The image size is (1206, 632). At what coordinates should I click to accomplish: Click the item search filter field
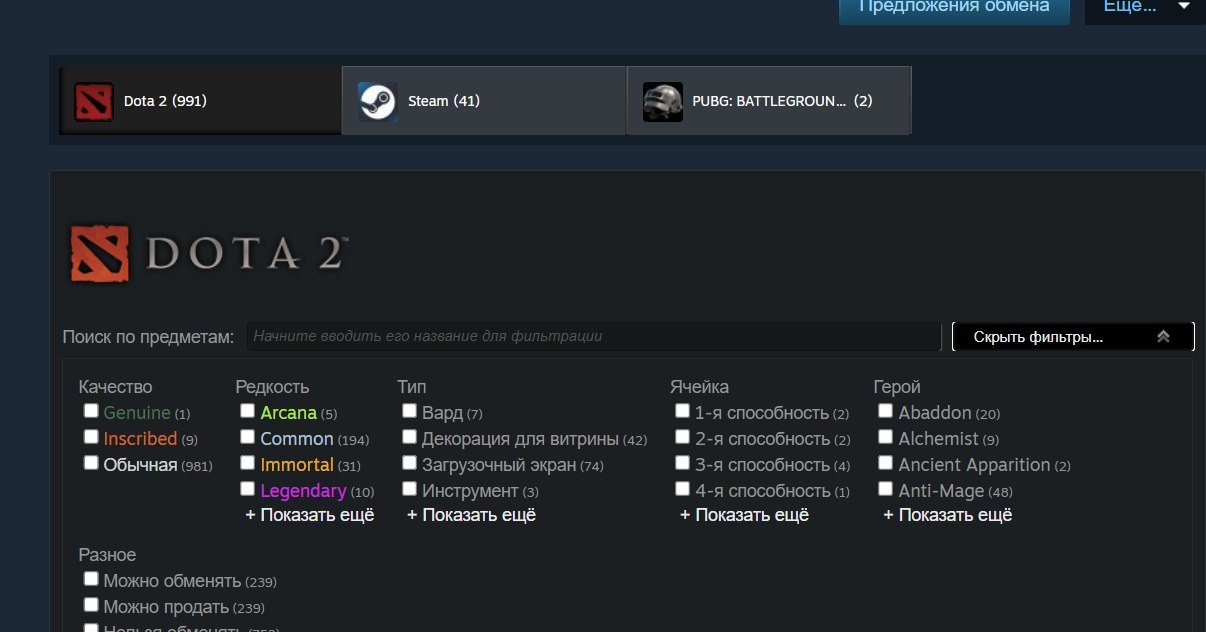coord(594,337)
